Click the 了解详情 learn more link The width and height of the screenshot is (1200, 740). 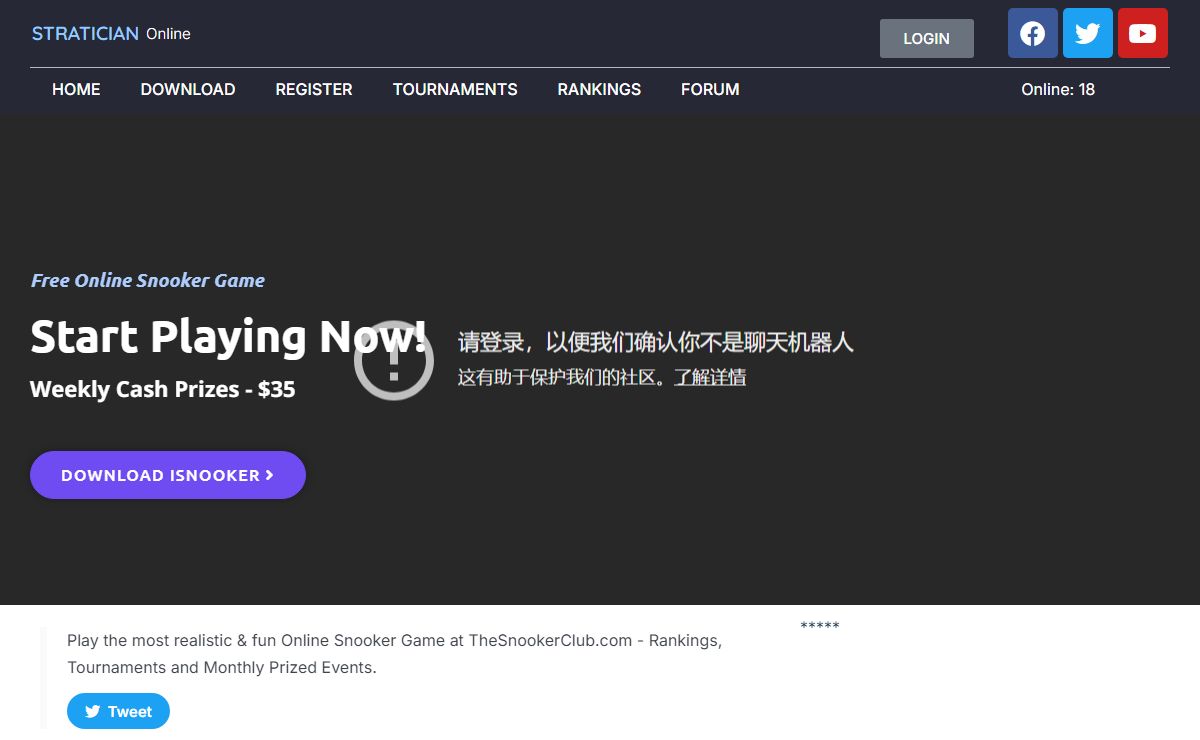(x=710, y=377)
